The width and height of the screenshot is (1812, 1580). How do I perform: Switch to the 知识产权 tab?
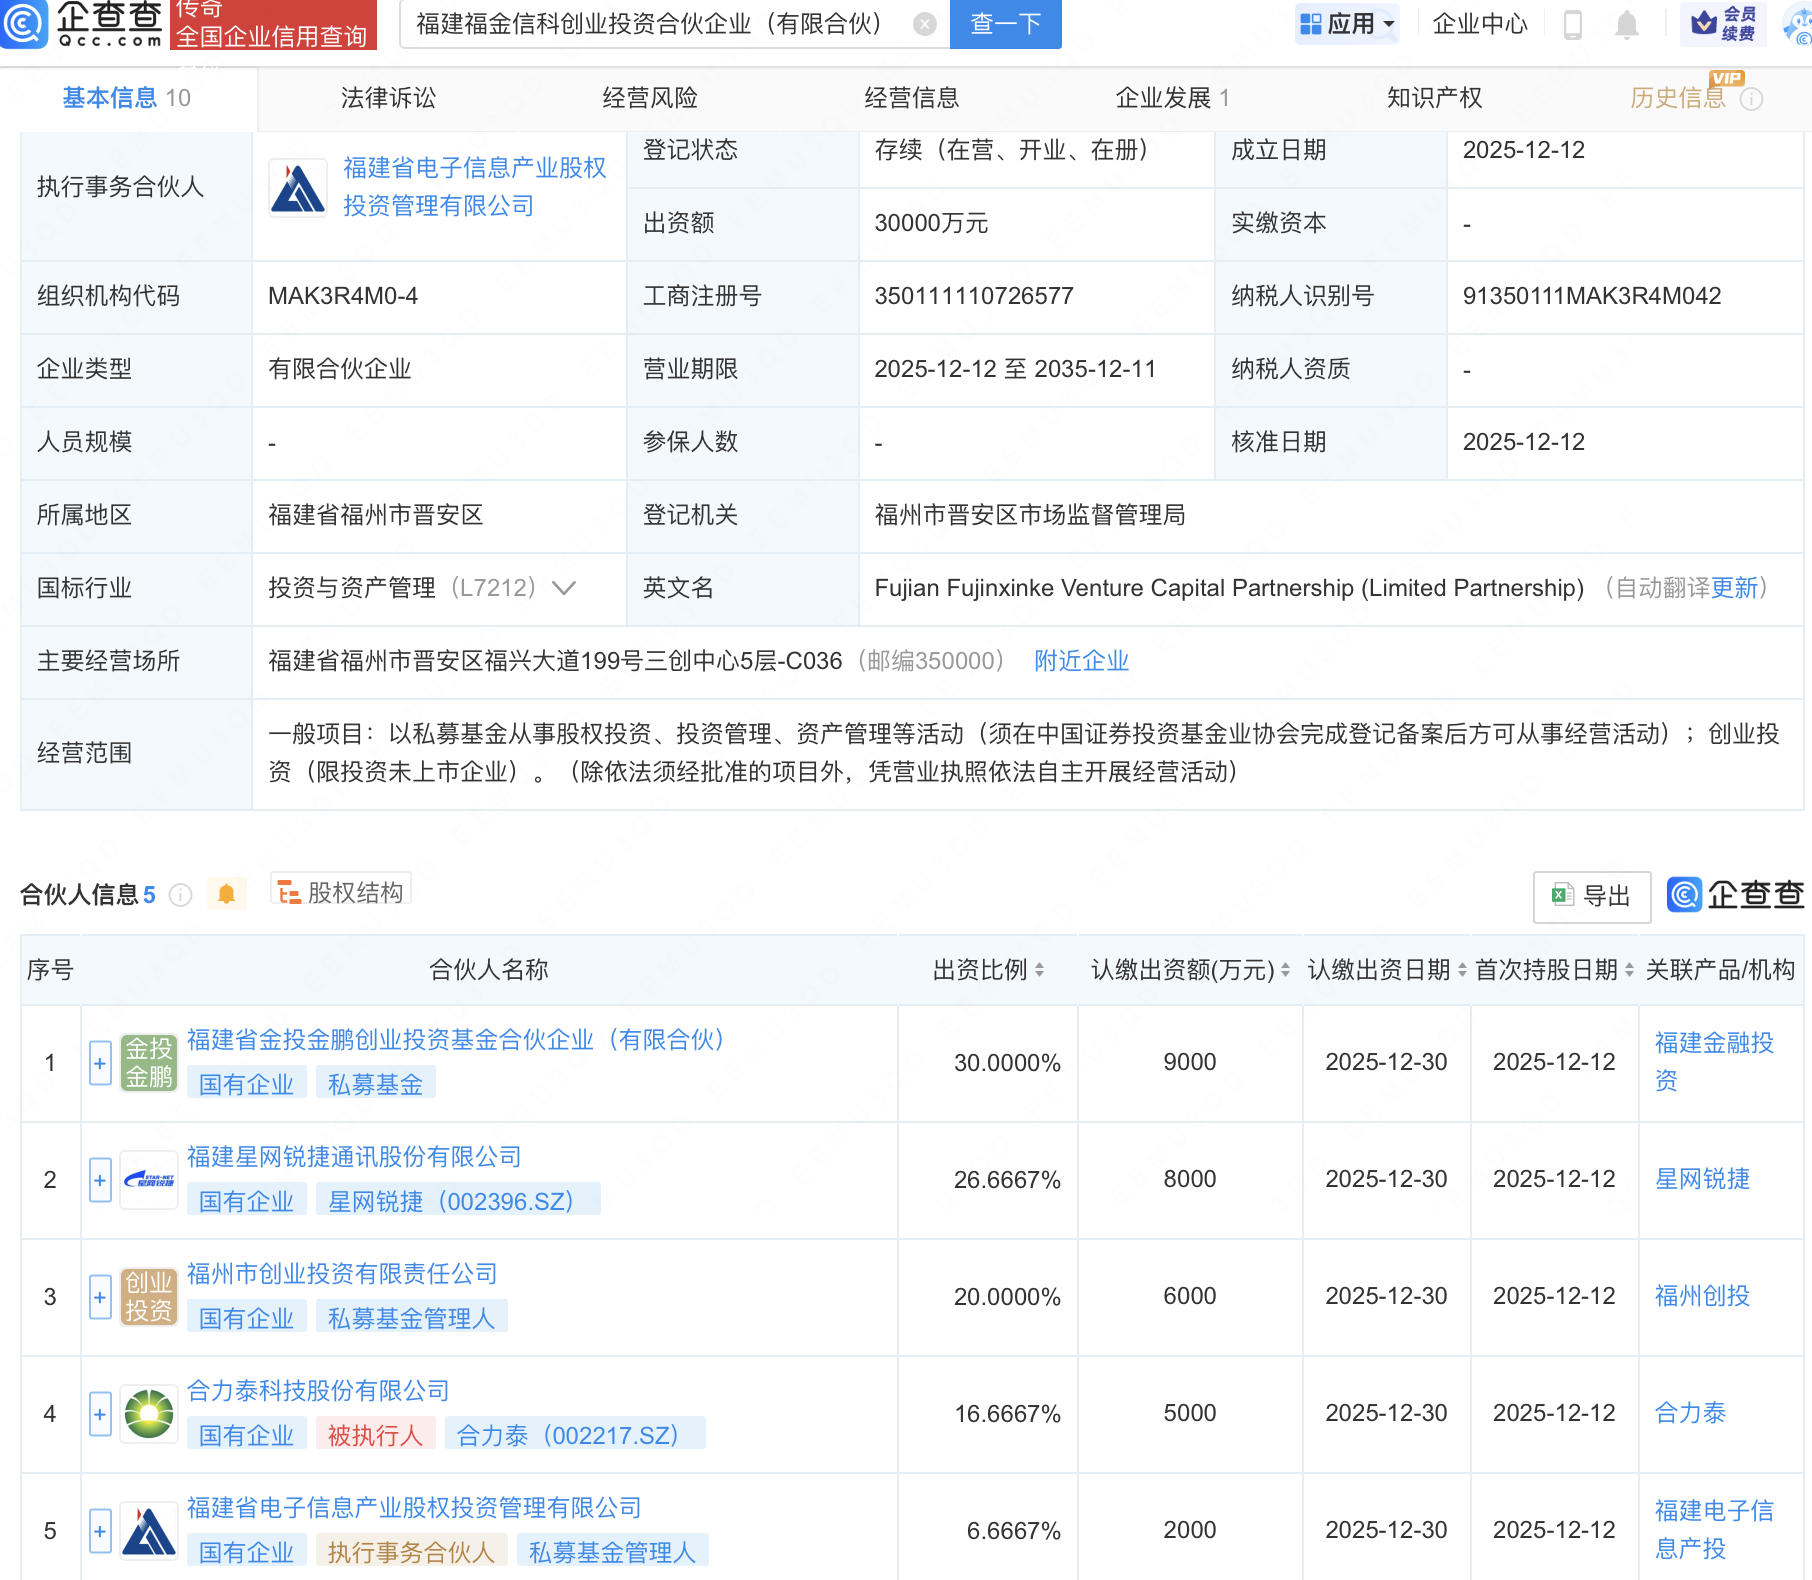pos(1434,97)
